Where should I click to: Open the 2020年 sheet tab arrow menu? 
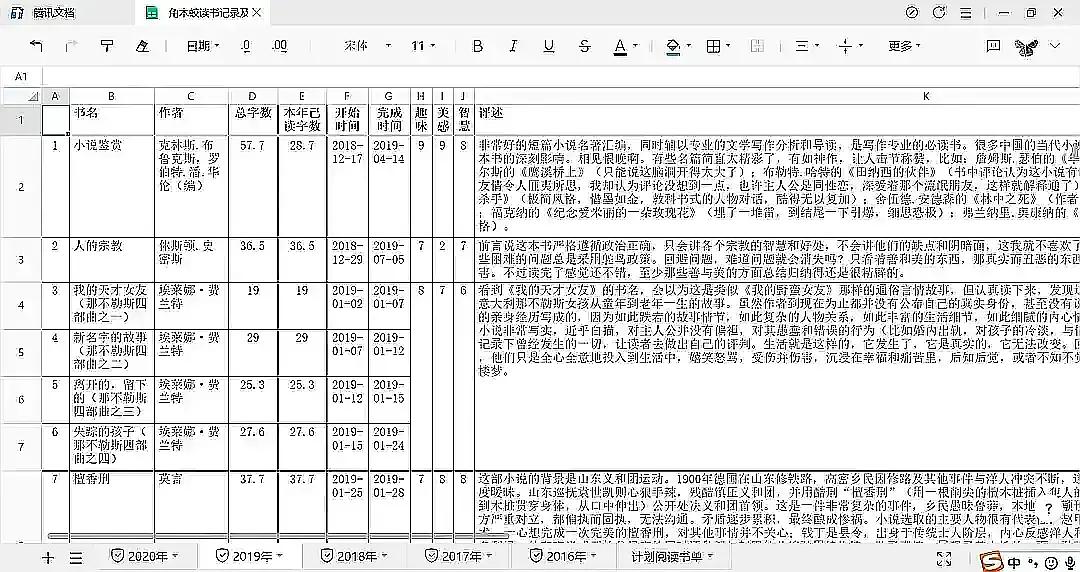(175, 555)
